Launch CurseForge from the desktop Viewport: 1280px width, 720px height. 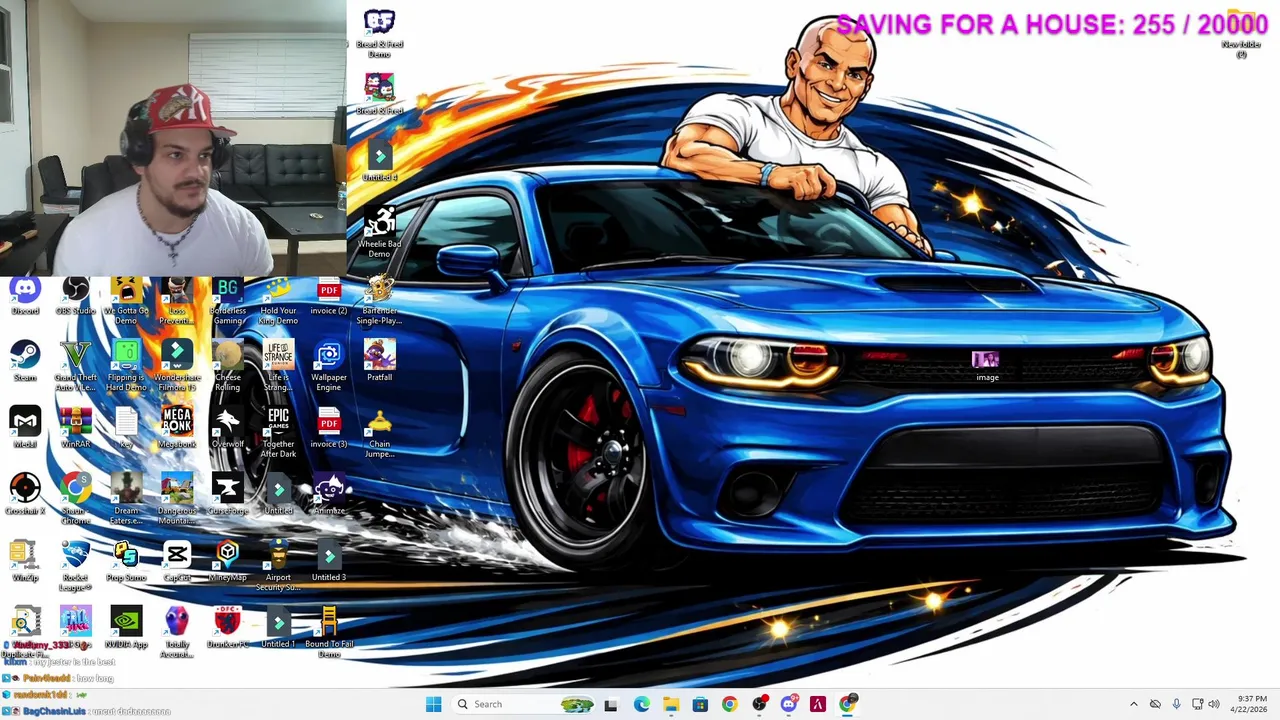(x=228, y=496)
